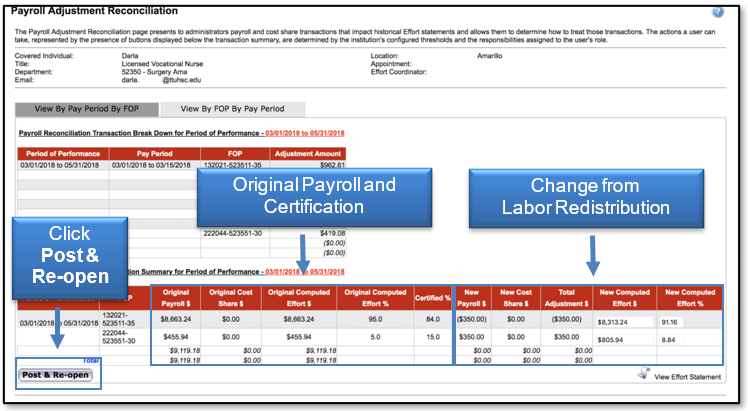
Task: Click the View Effort Statement scroll icon
Action: point(644,373)
